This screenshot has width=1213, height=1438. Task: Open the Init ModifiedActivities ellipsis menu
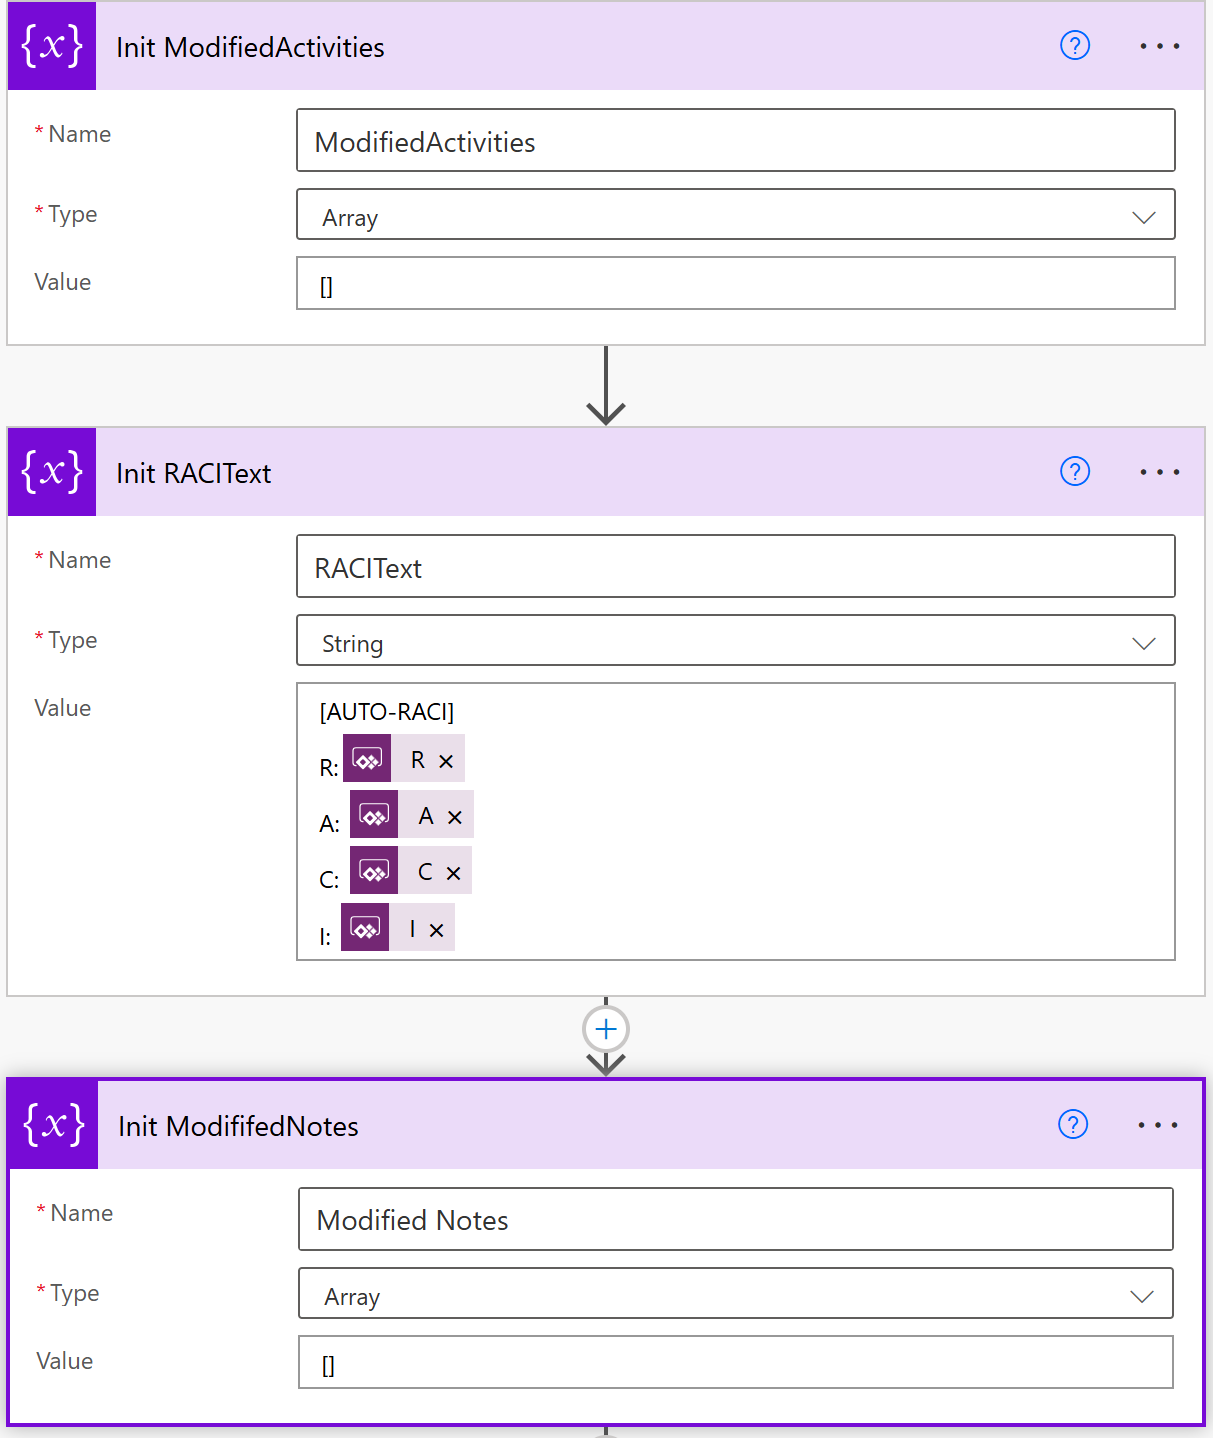click(1159, 46)
